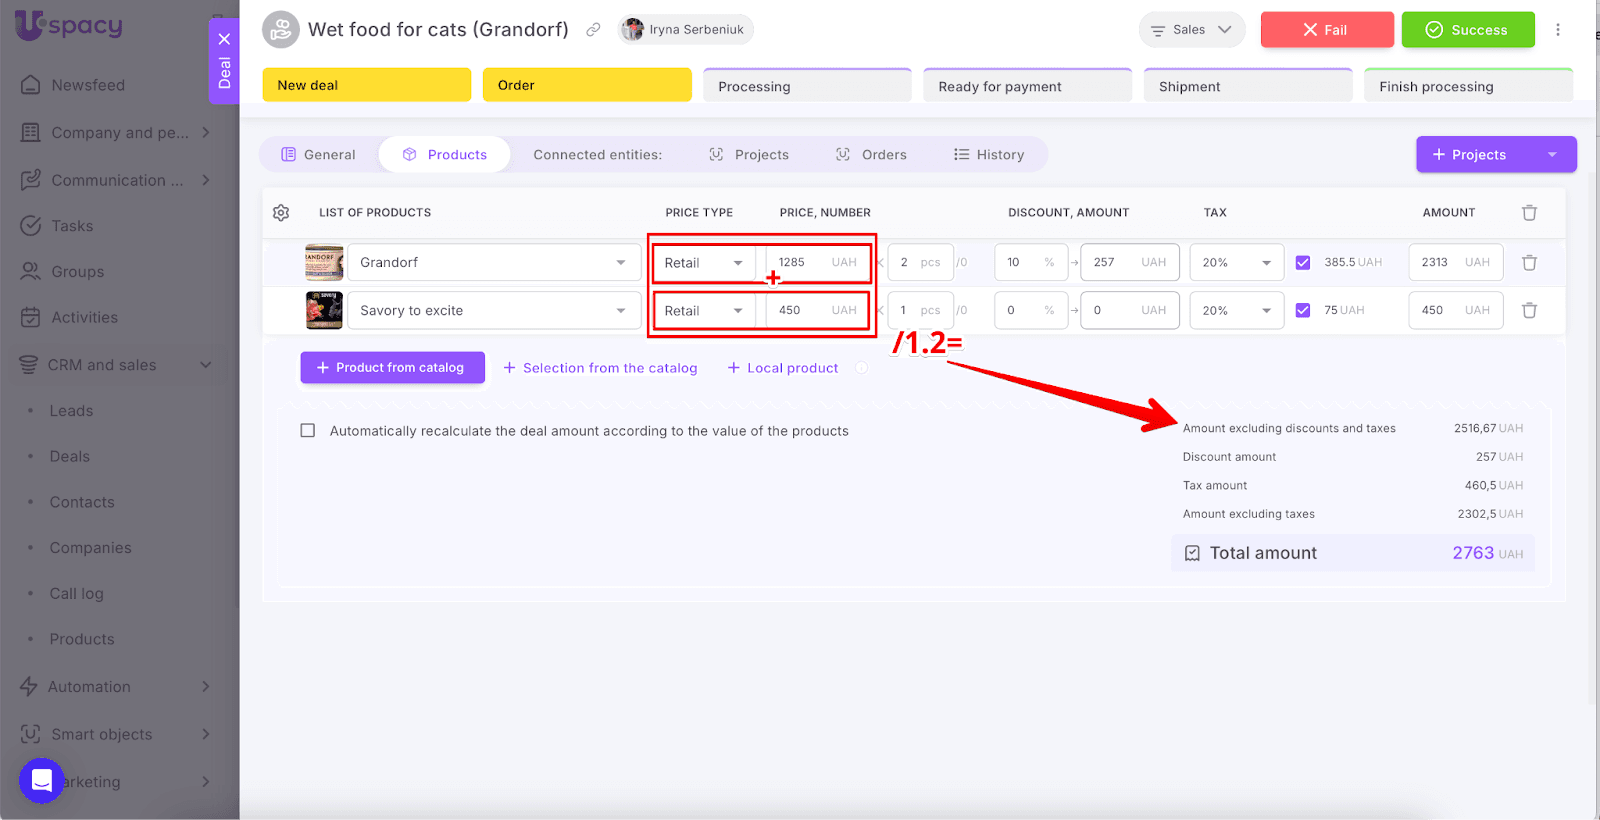Delete the Grandorf product row

1529,263
